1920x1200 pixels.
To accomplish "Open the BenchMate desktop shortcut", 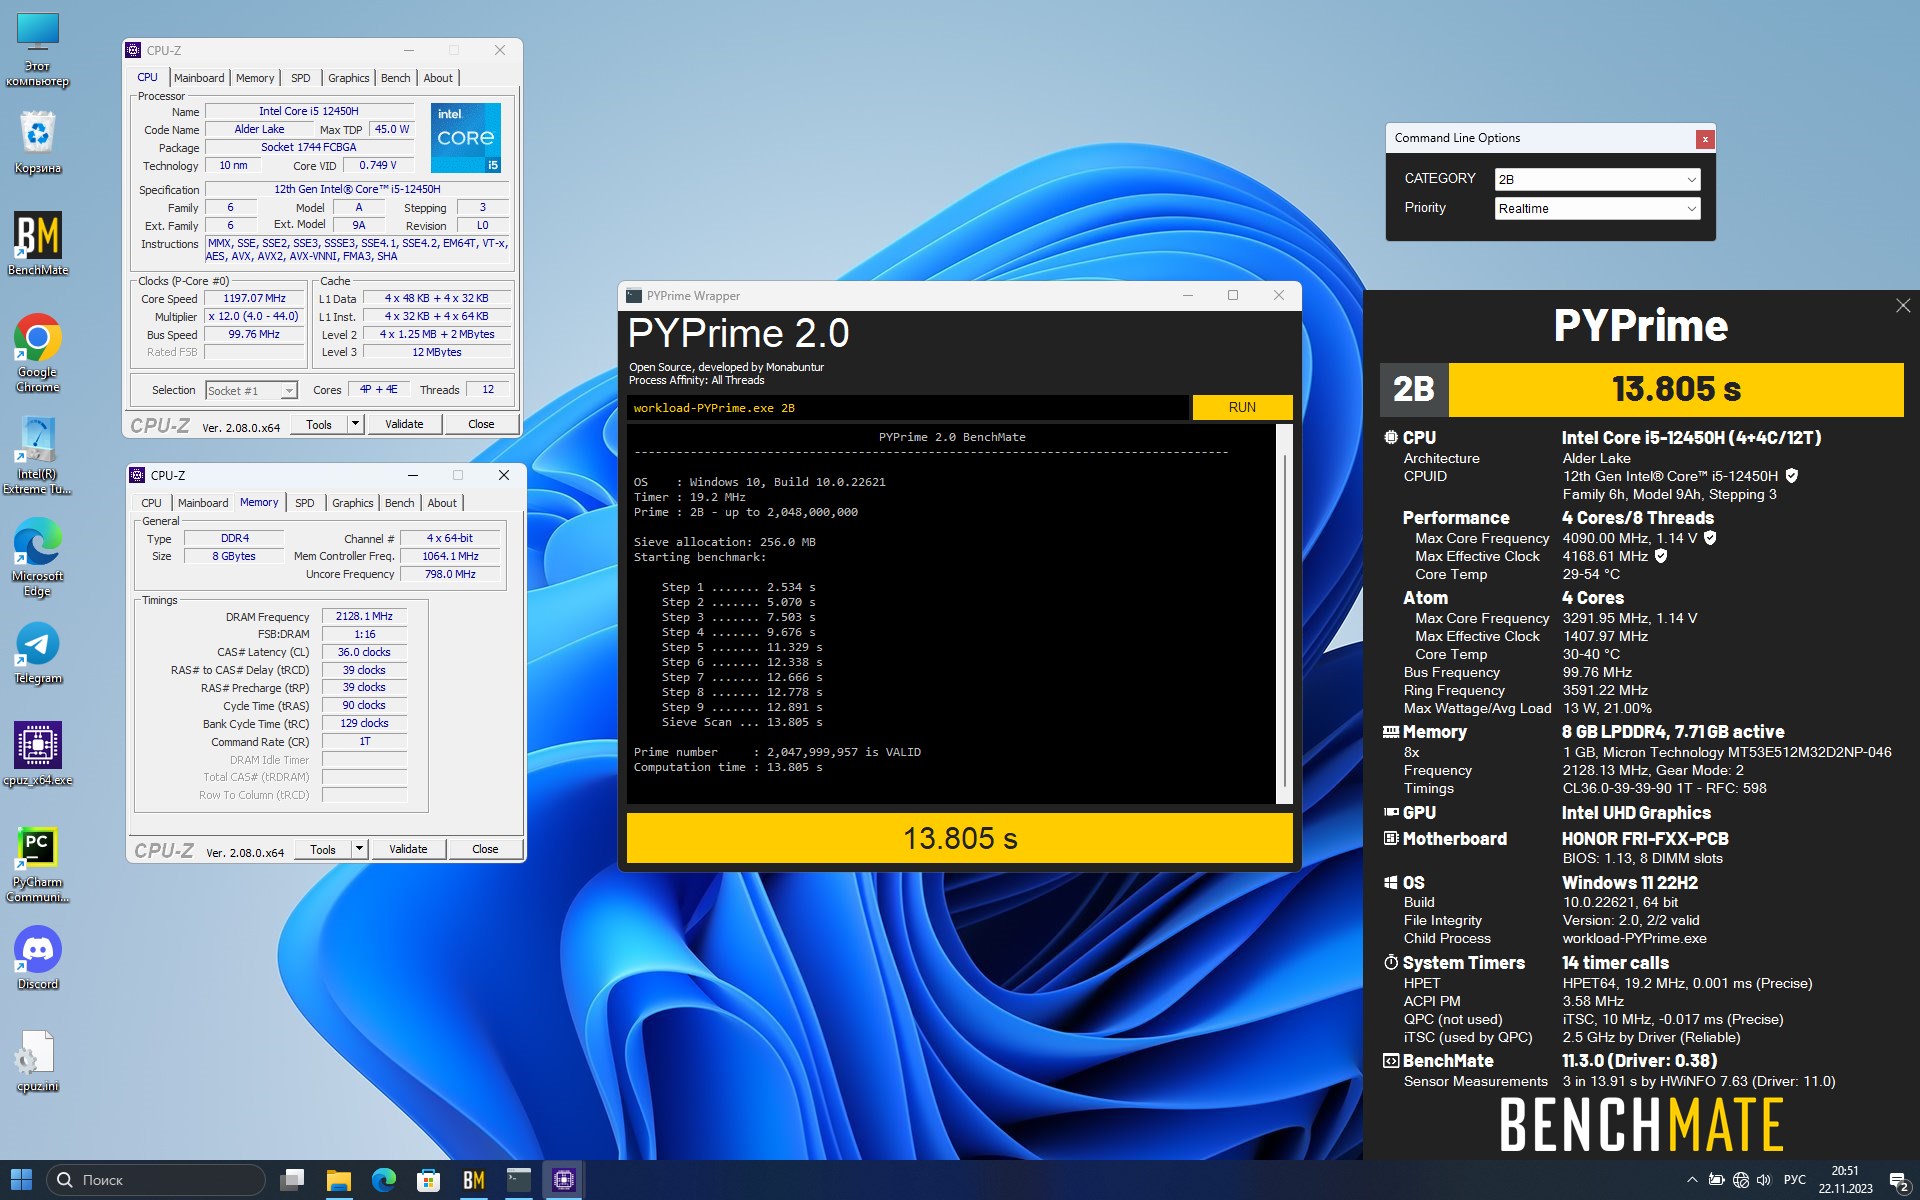I will (x=38, y=243).
